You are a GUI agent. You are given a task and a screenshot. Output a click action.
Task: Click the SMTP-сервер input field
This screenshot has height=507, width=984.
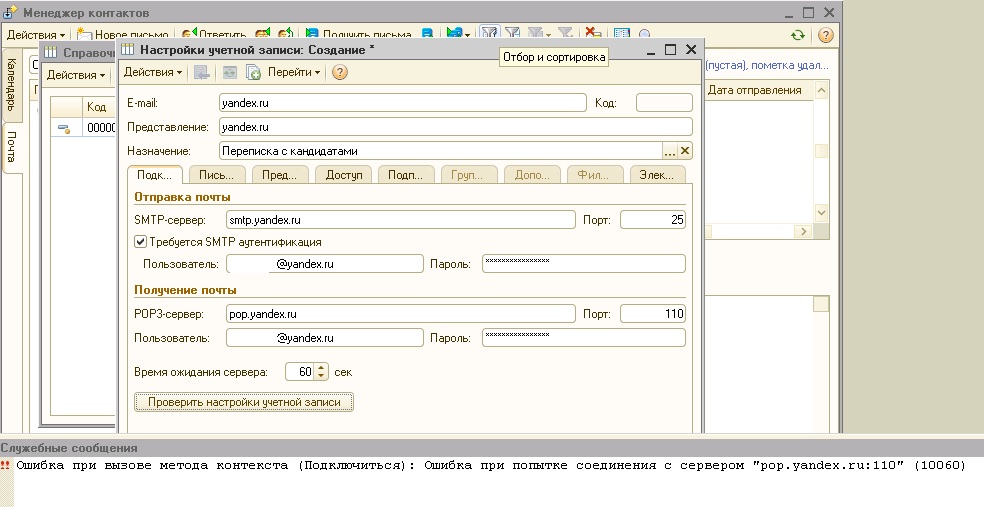coord(400,220)
